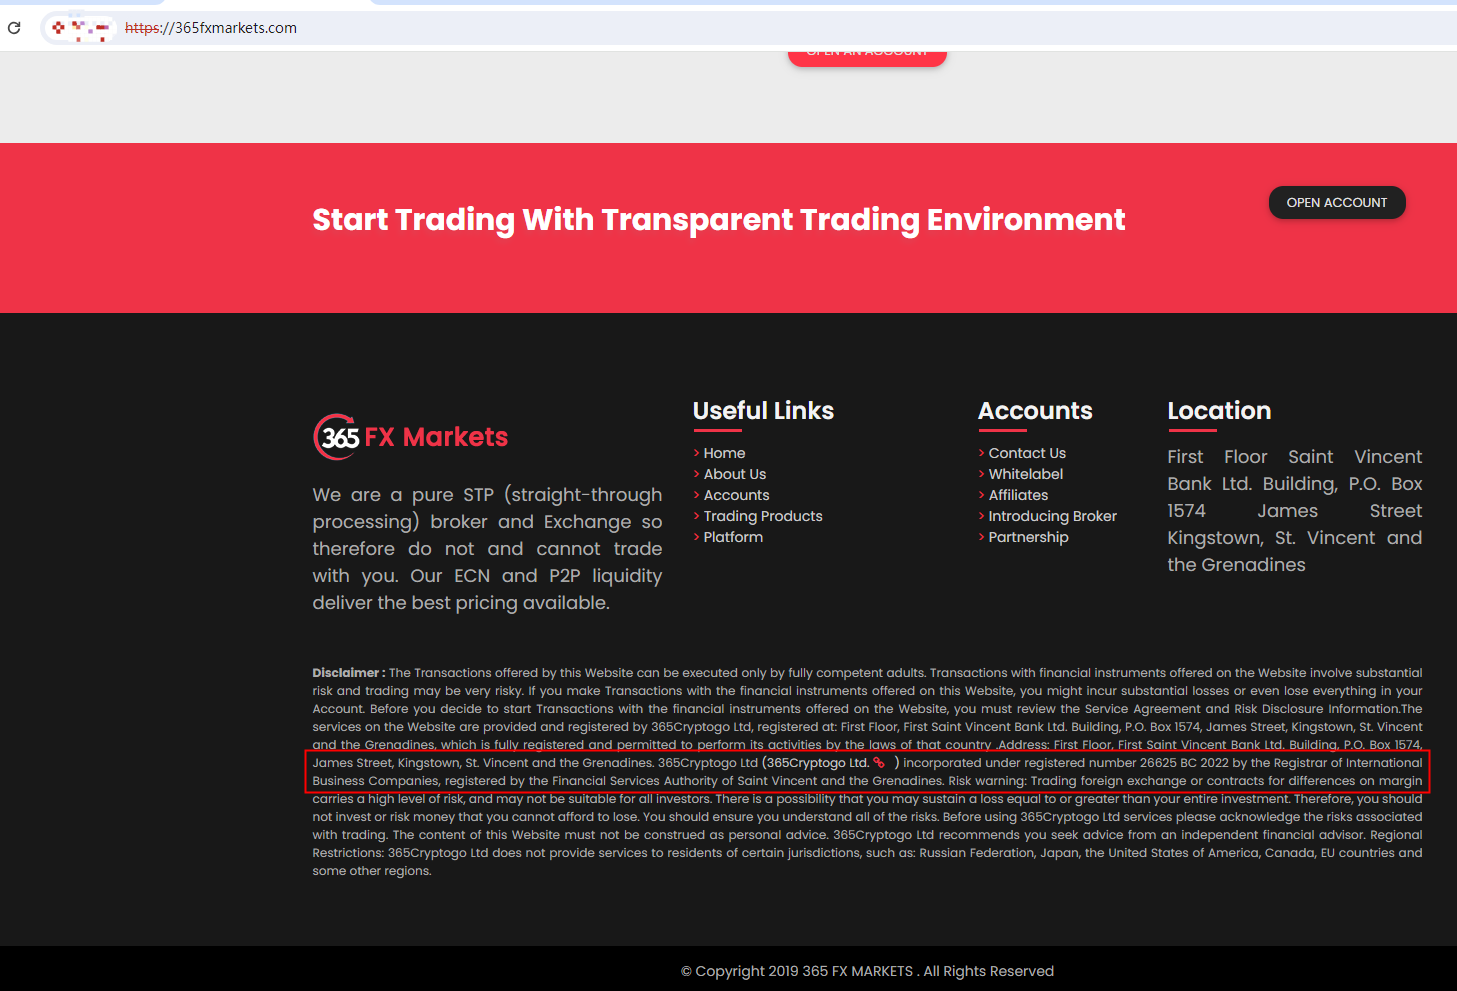Click the red chevron before Contact Us
Screen dimensions: 1457x991
click(x=983, y=453)
